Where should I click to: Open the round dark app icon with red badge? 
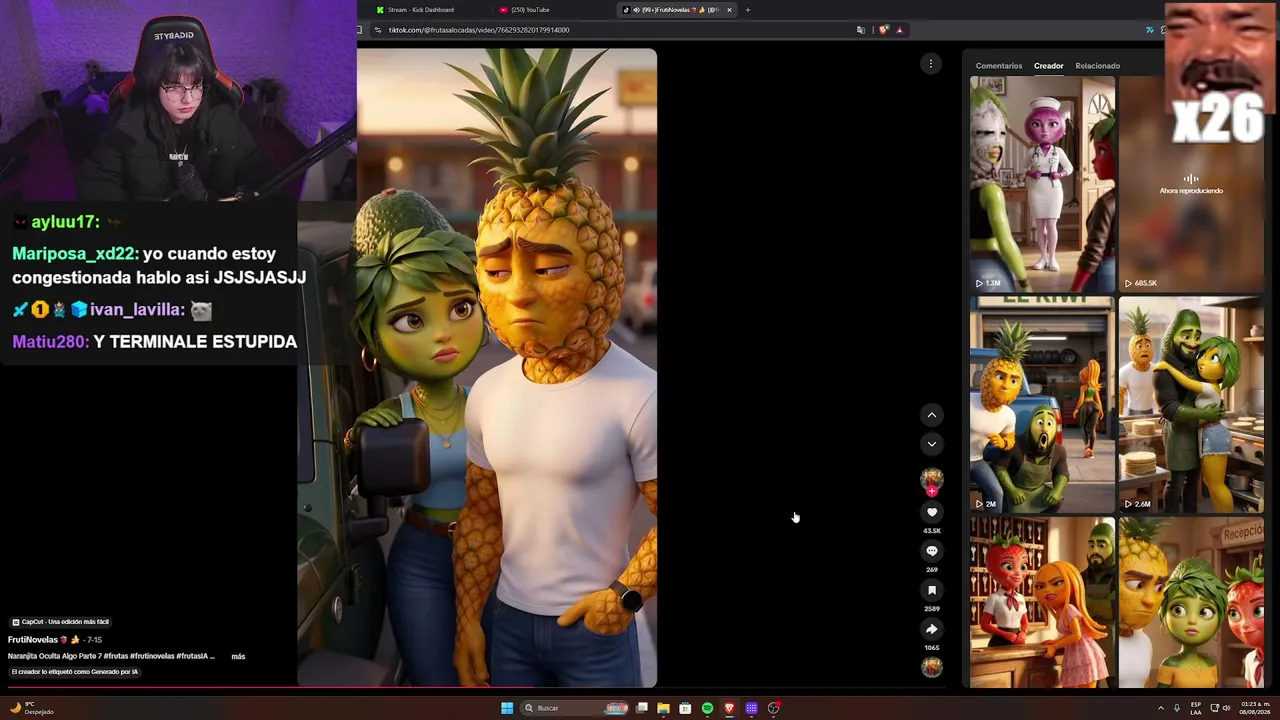[773, 708]
